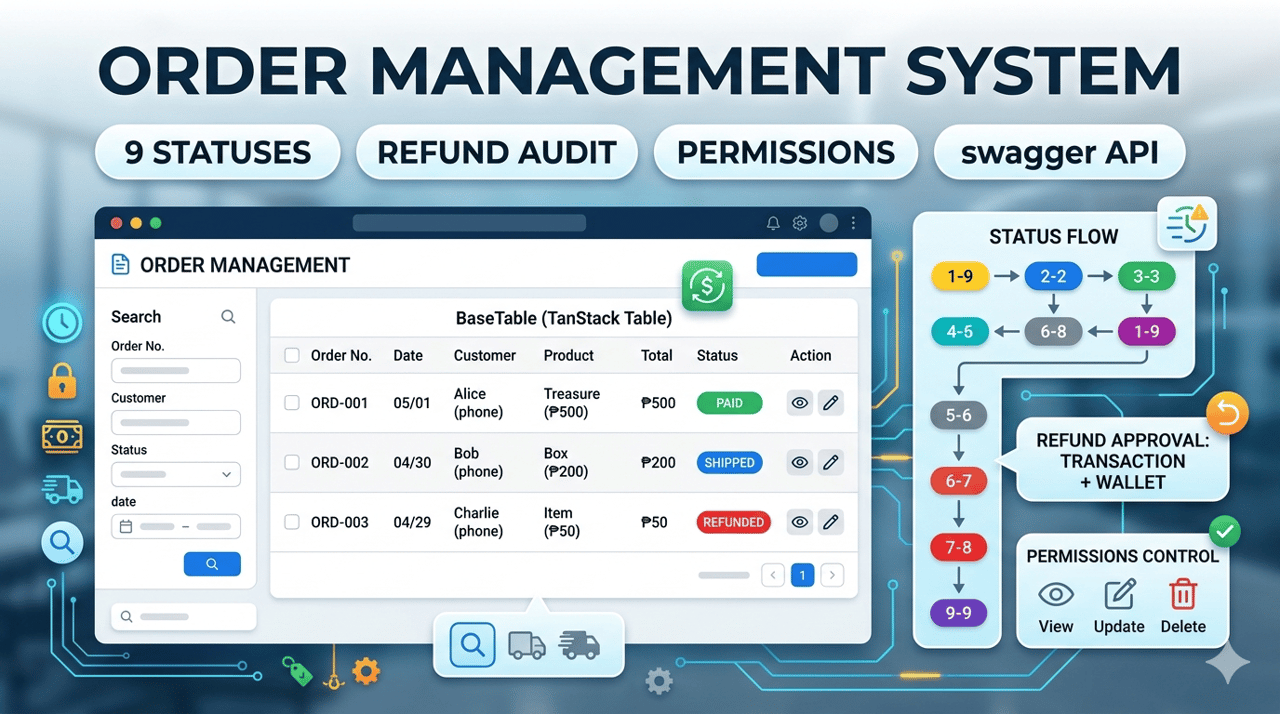
Task: View order ORD-003 via eye icon
Action: pos(799,522)
